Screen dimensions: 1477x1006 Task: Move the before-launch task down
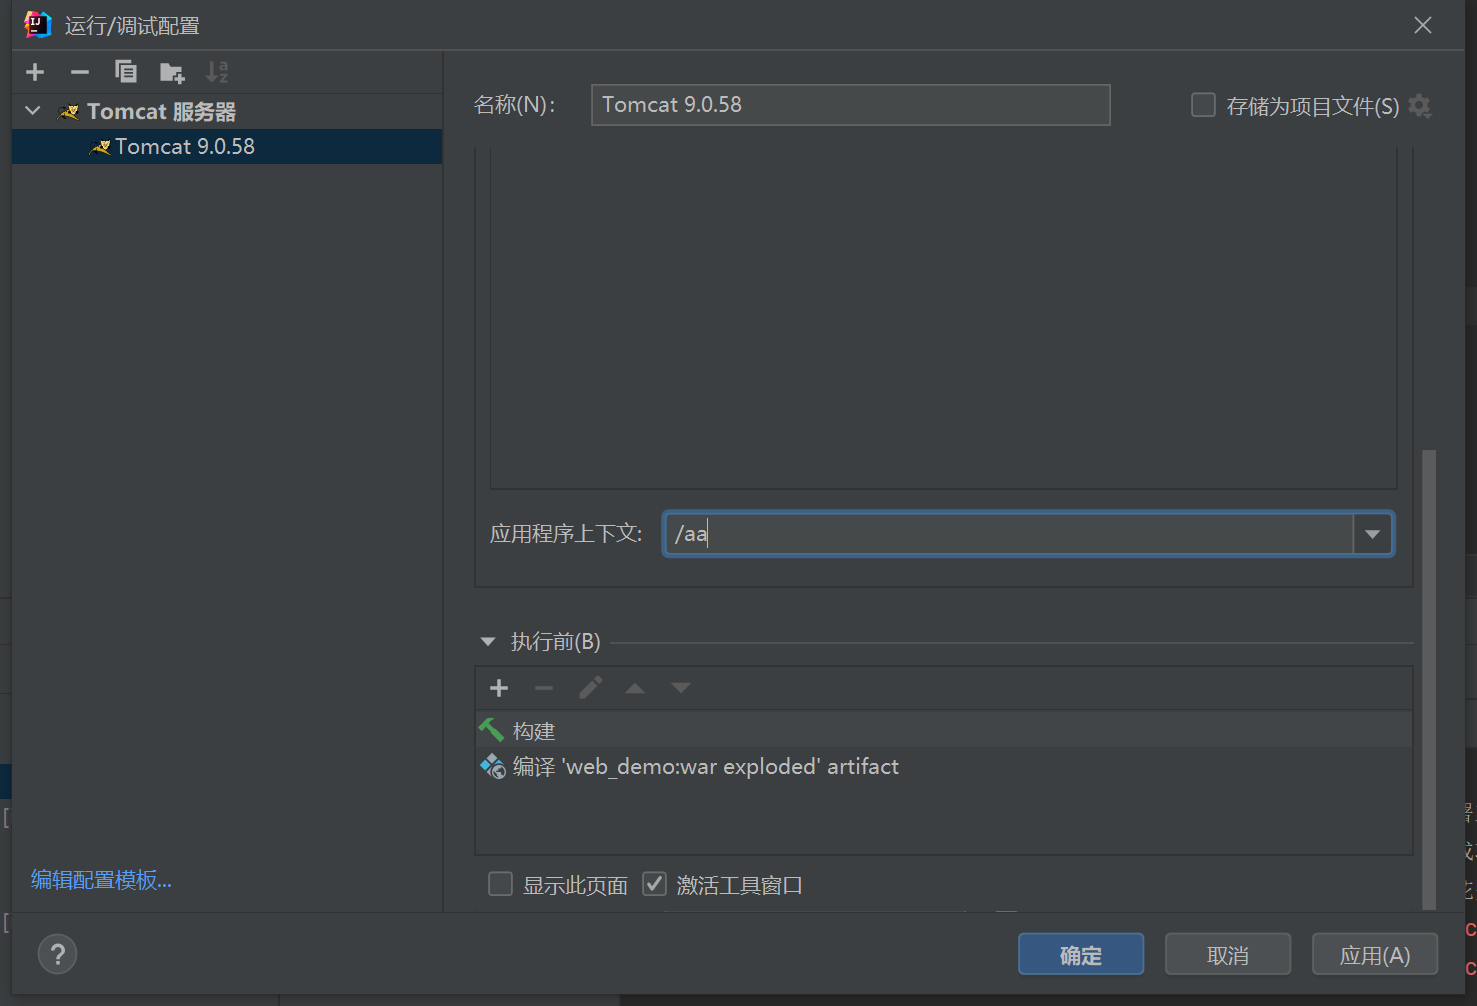681,688
